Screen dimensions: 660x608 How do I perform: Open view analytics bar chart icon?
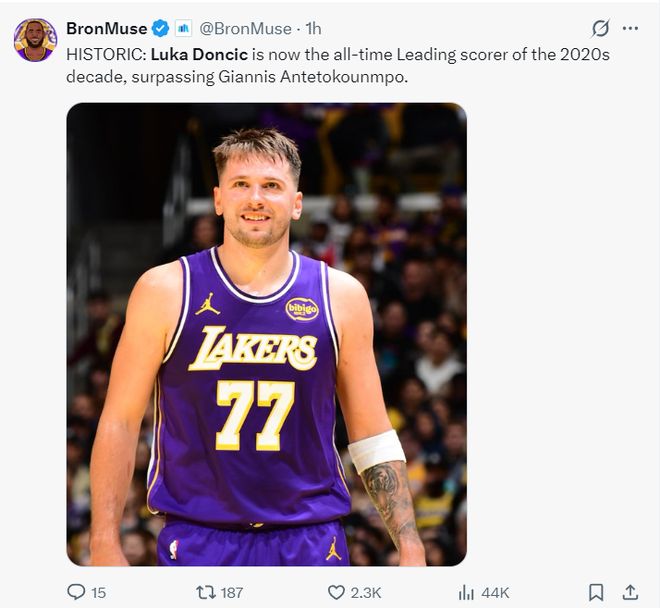pyautogui.click(x=466, y=592)
